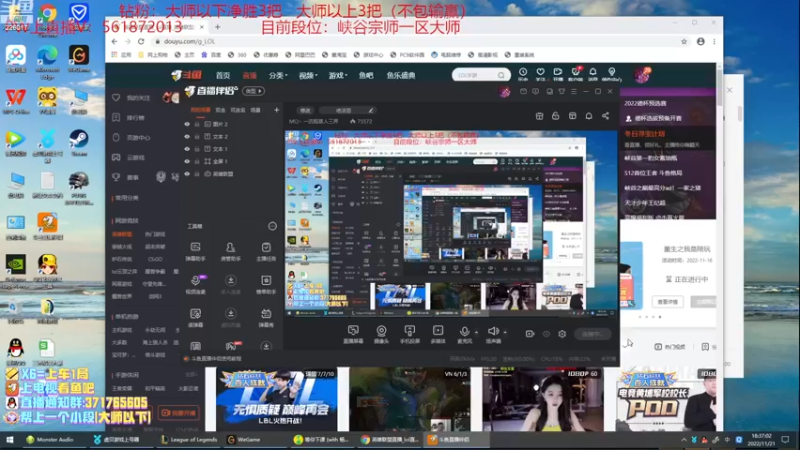Click the record video camera icon
This screenshot has height=450, width=800.
pyautogui.click(x=530, y=334)
